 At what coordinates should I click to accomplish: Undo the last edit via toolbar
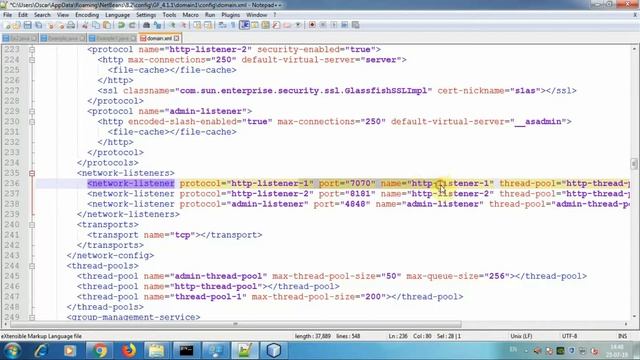point(121,25)
